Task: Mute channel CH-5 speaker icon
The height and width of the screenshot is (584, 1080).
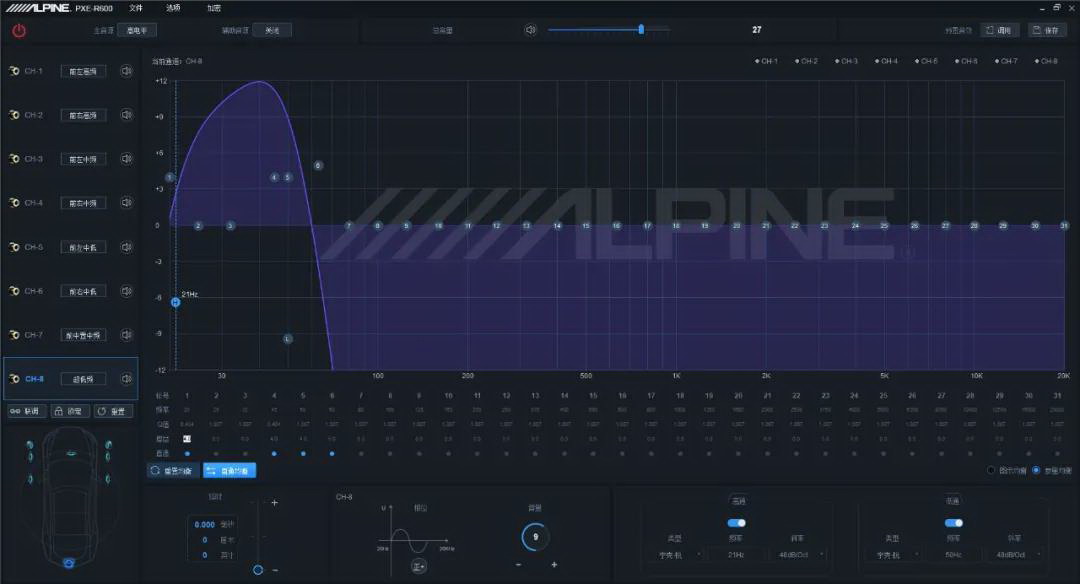Action: (126, 247)
